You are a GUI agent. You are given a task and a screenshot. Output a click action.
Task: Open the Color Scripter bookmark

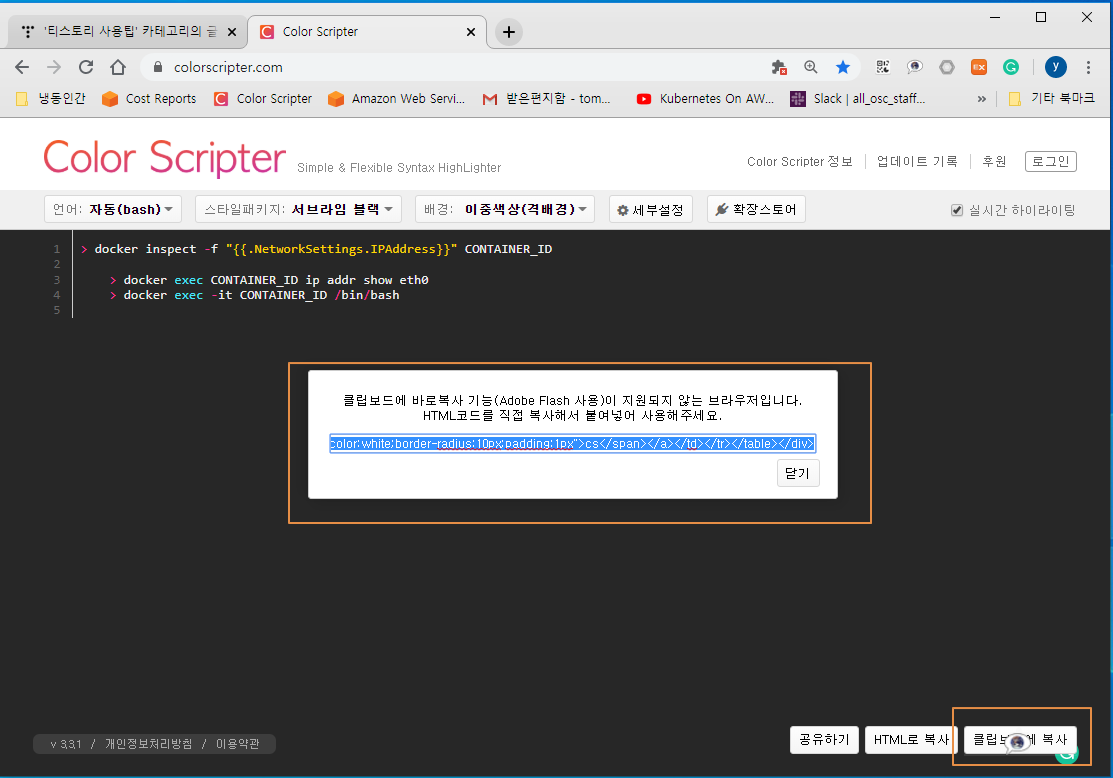[263, 99]
